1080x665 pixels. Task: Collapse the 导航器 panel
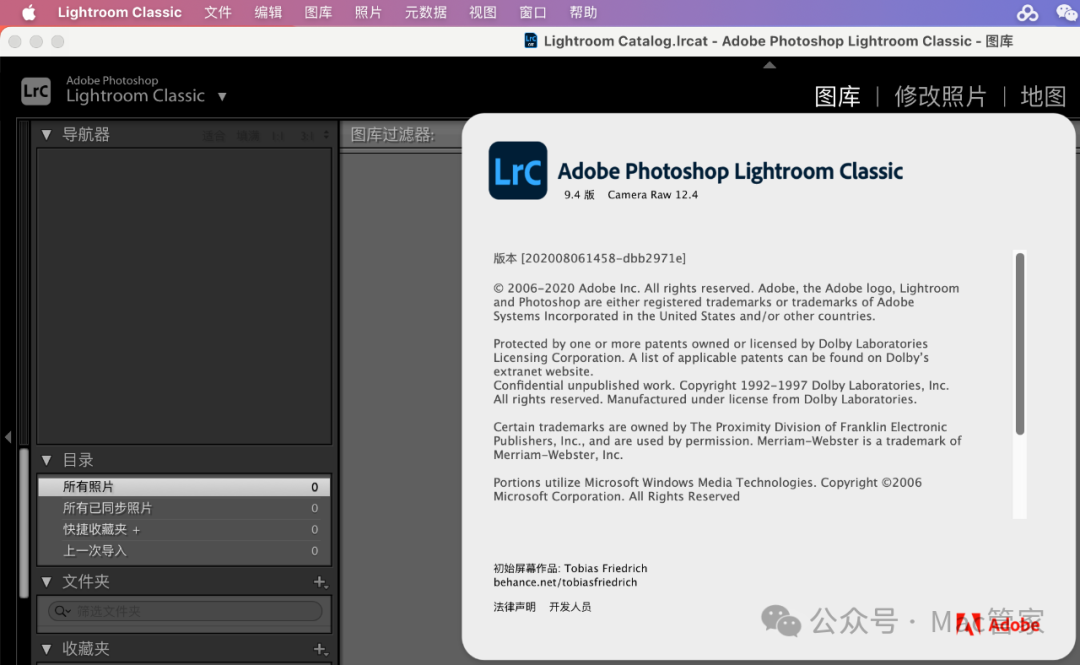click(46, 134)
